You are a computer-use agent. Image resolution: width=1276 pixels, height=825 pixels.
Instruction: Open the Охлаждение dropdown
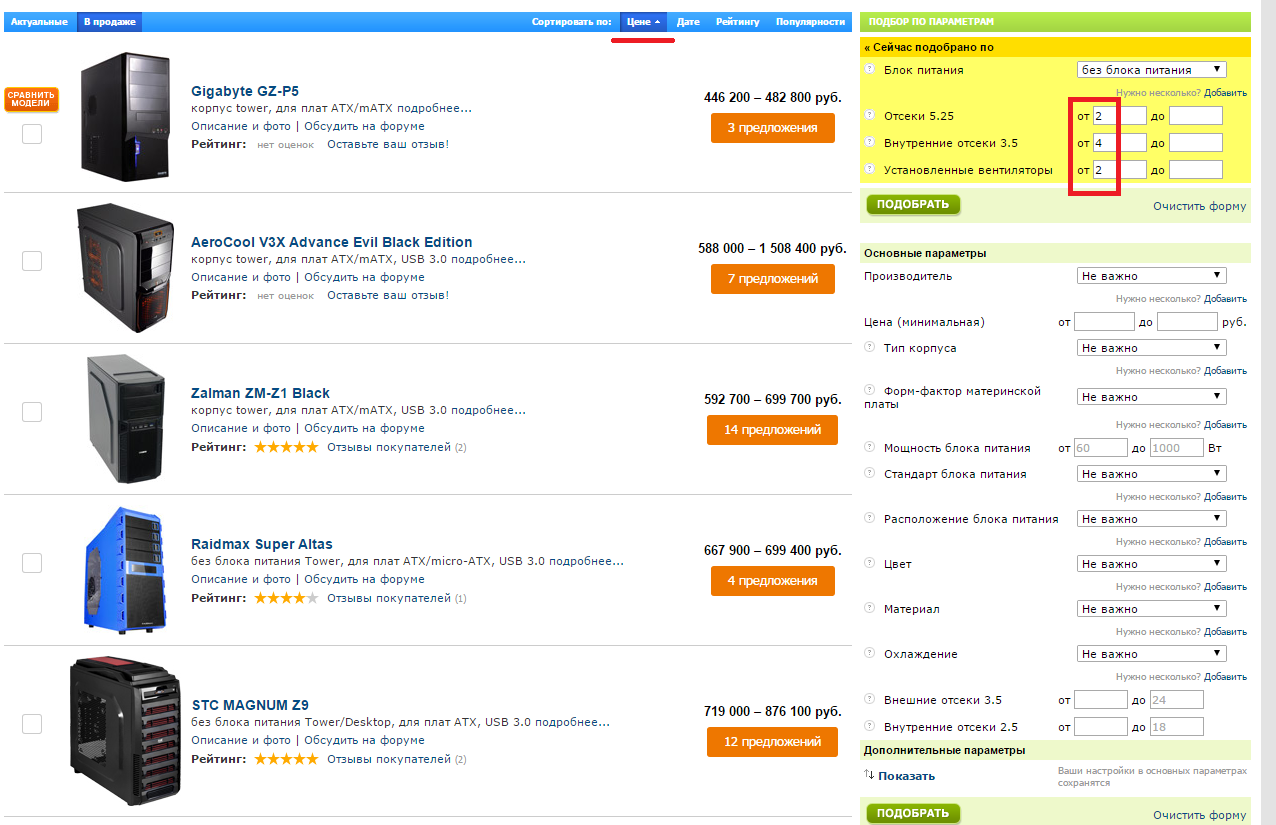(1152, 654)
